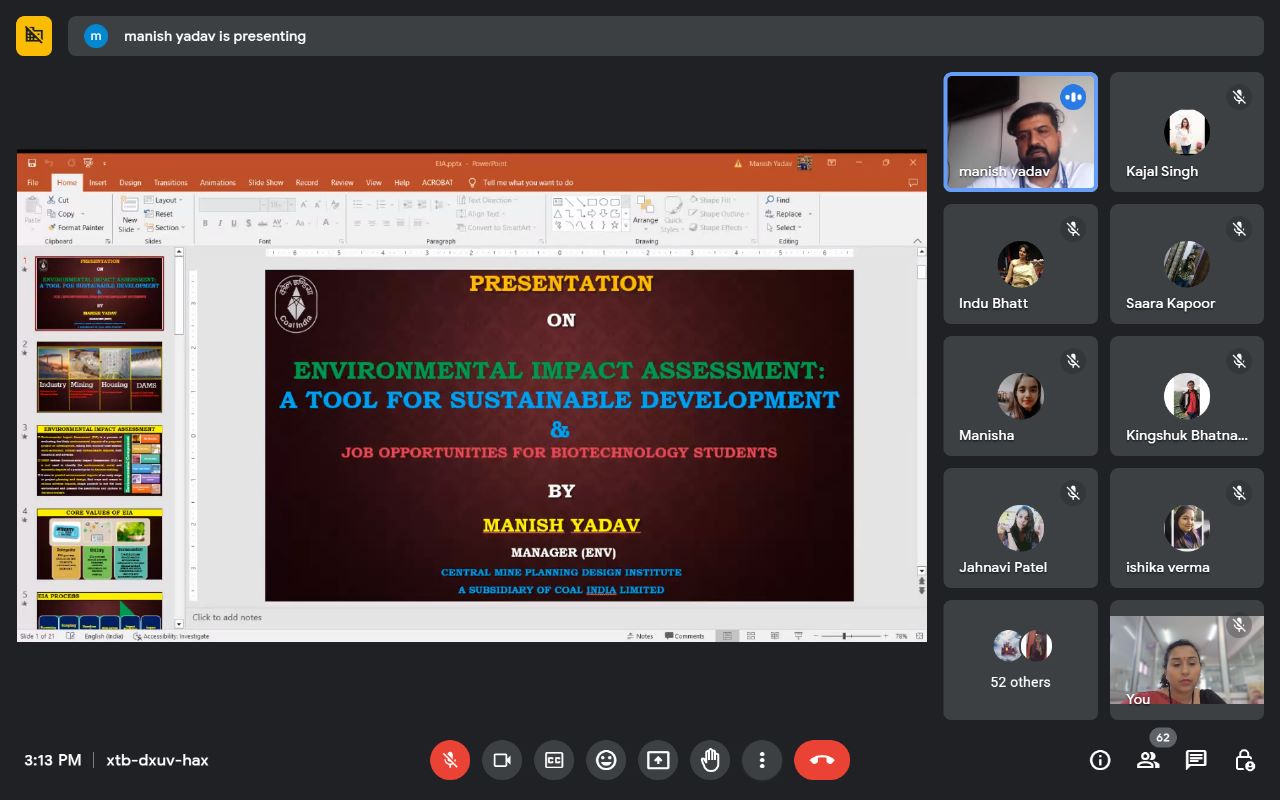
Task: Unmute the microphone in the call bar
Action: 450,760
